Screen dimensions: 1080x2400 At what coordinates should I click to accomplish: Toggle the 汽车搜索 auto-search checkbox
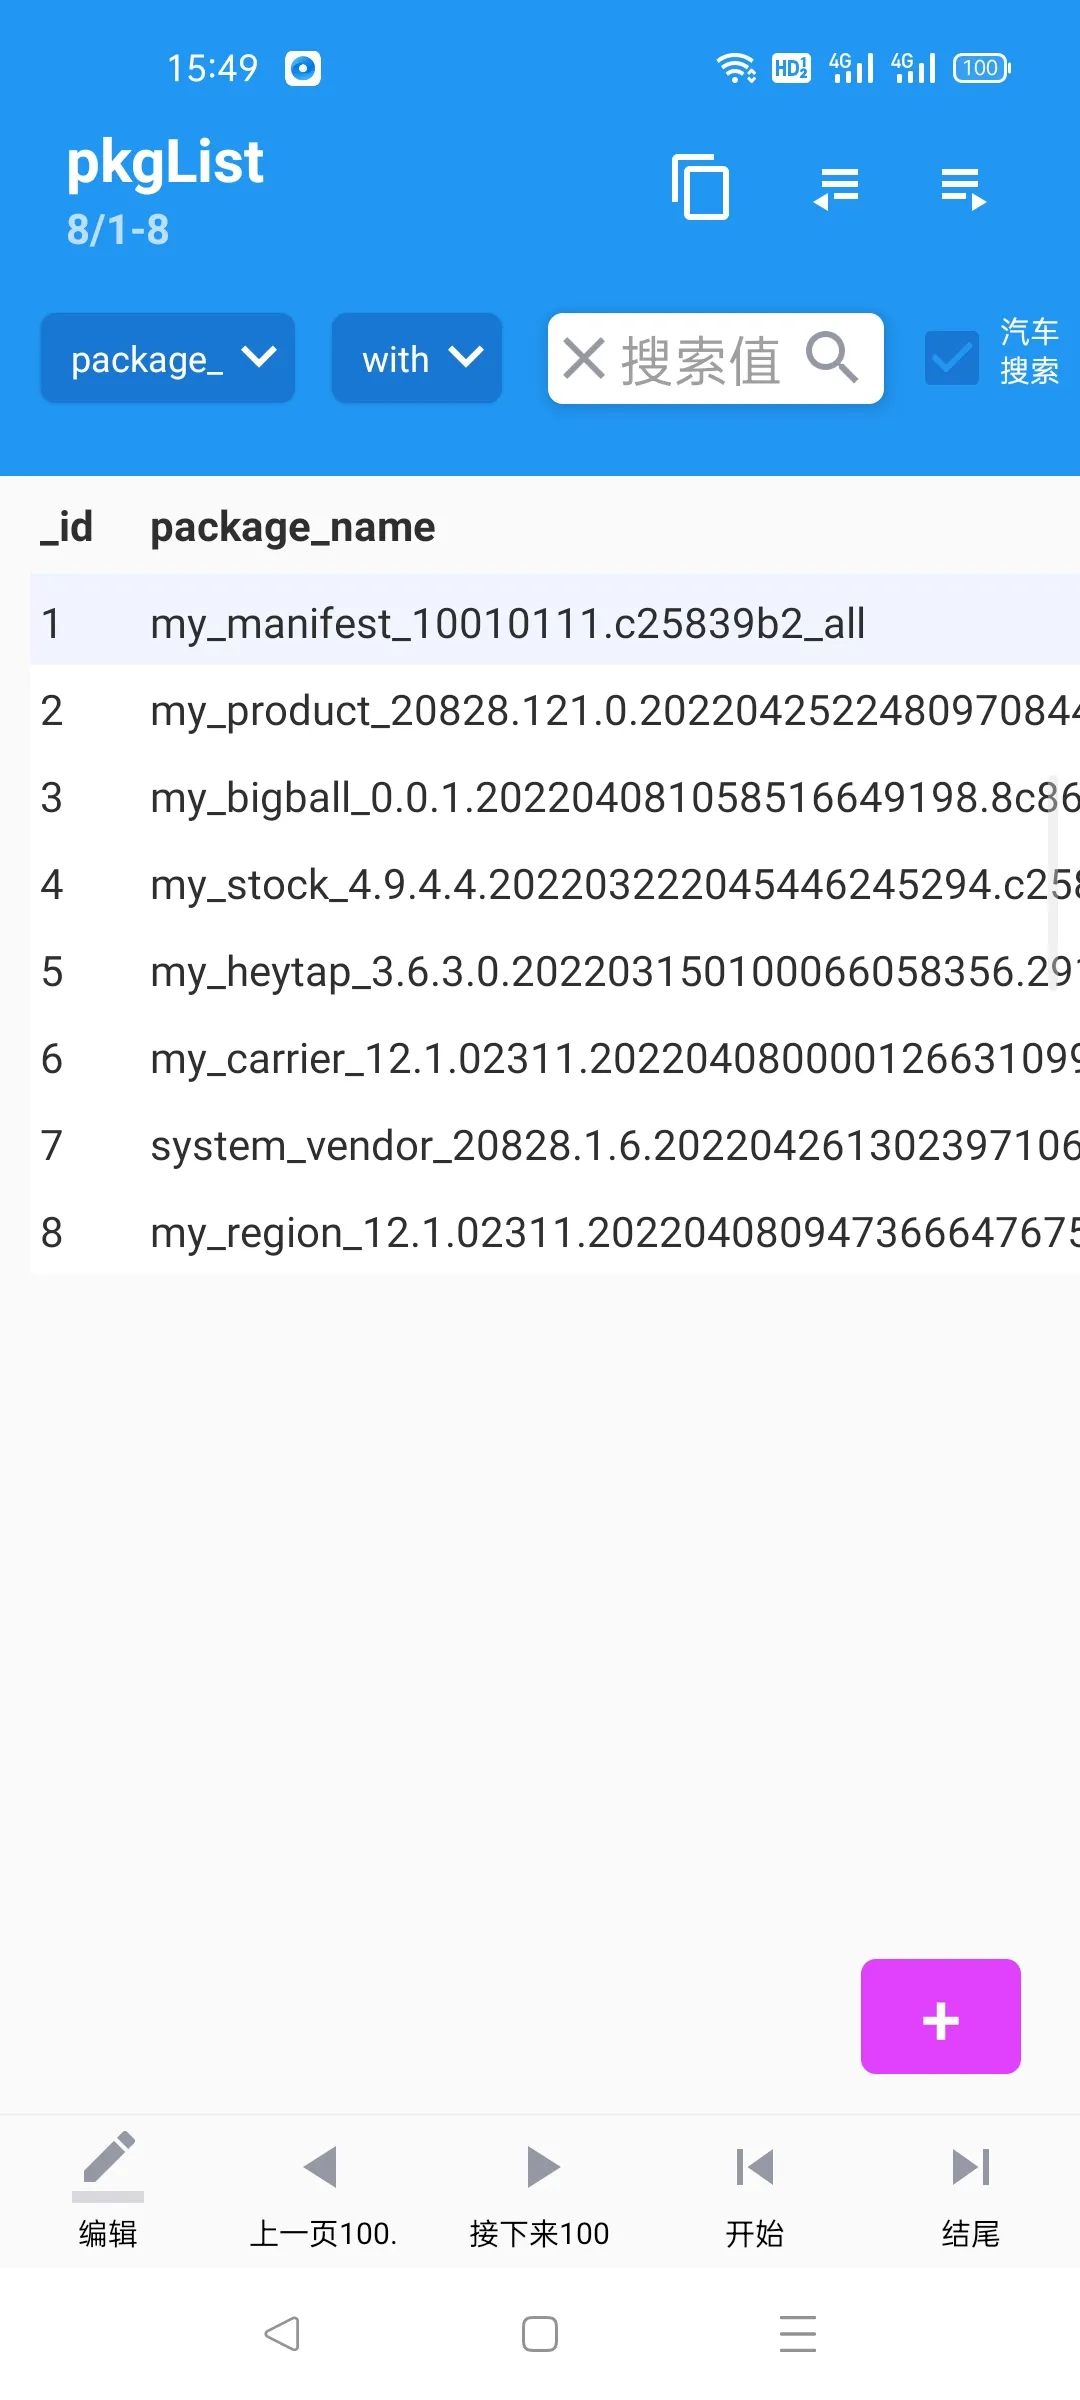click(952, 358)
